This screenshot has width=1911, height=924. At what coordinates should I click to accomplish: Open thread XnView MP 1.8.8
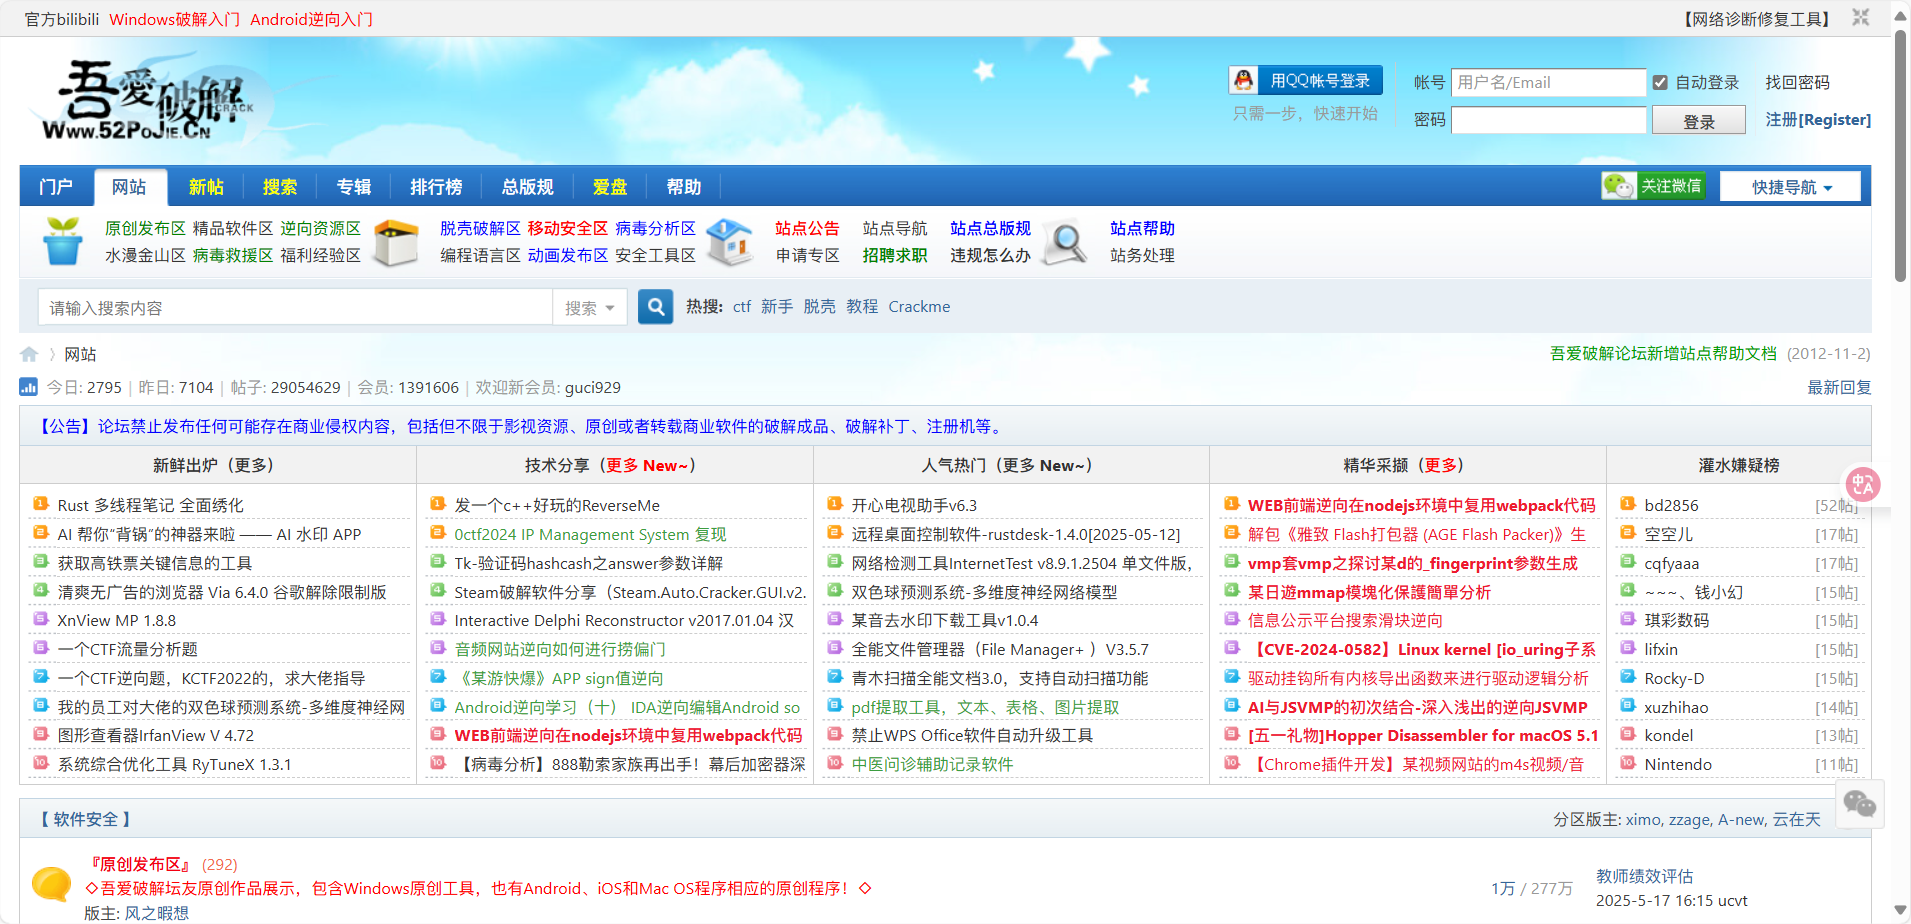tap(117, 620)
